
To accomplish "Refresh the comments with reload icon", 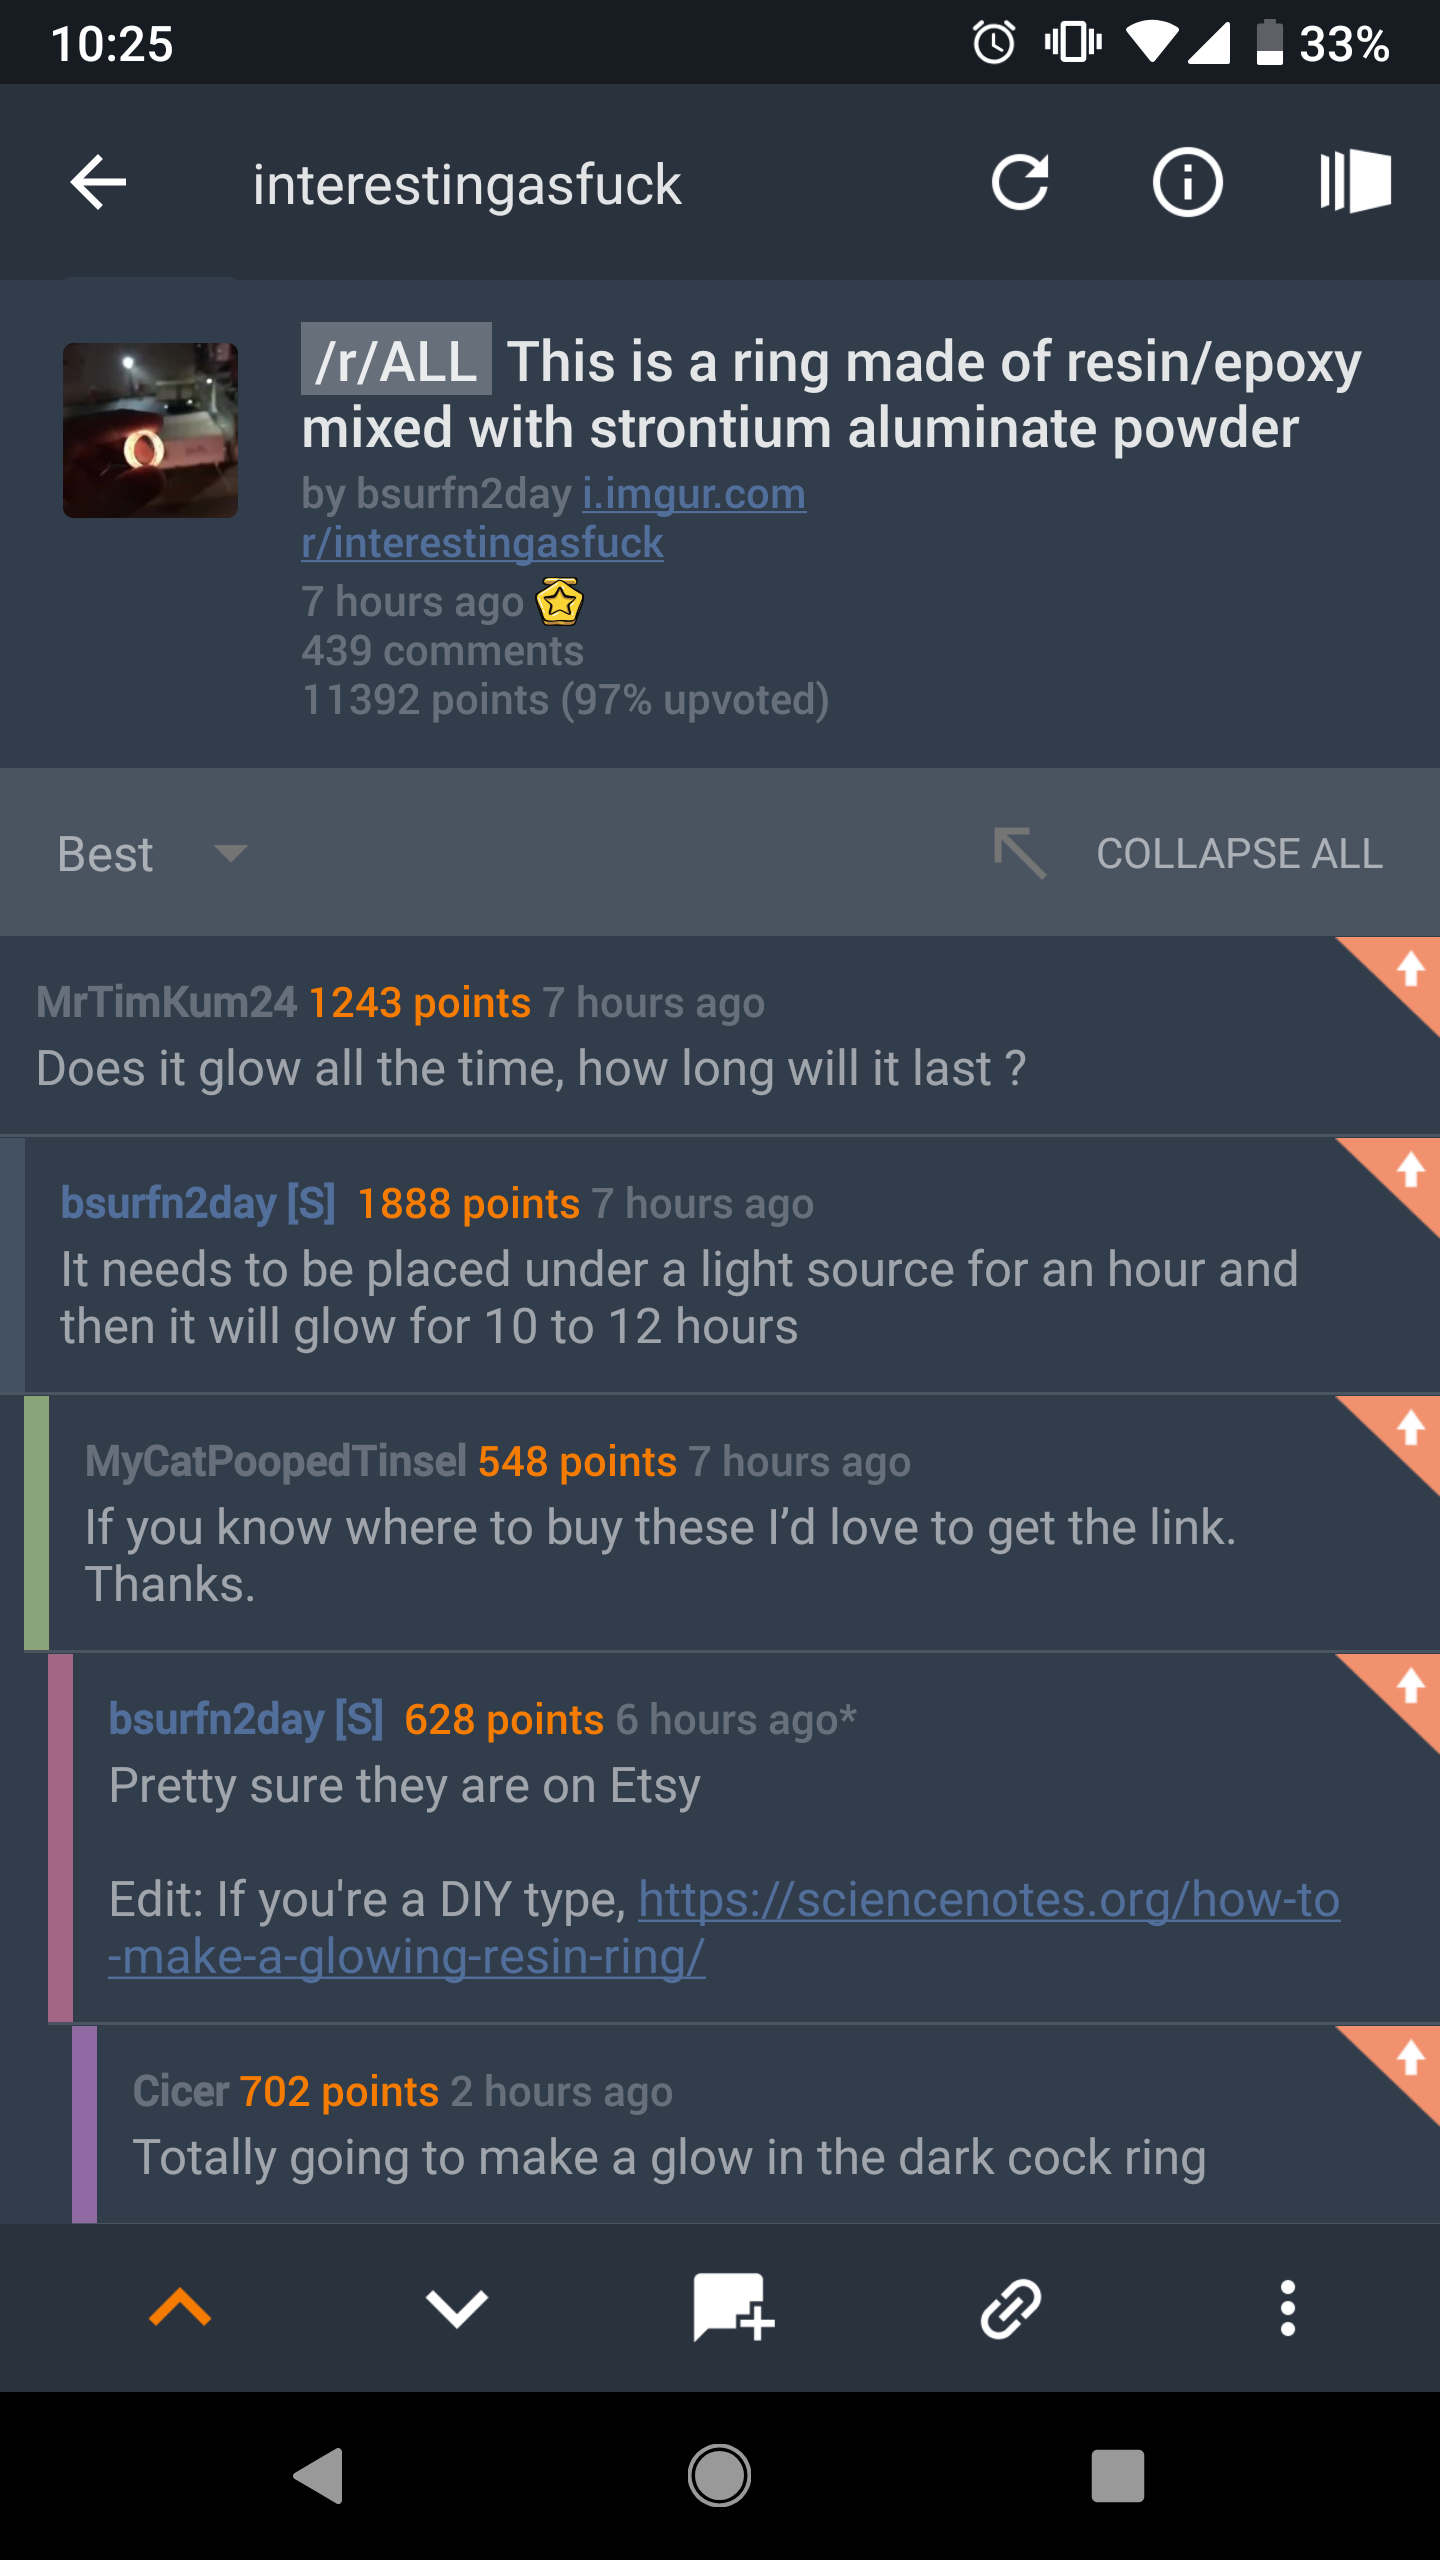I will (1020, 183).
